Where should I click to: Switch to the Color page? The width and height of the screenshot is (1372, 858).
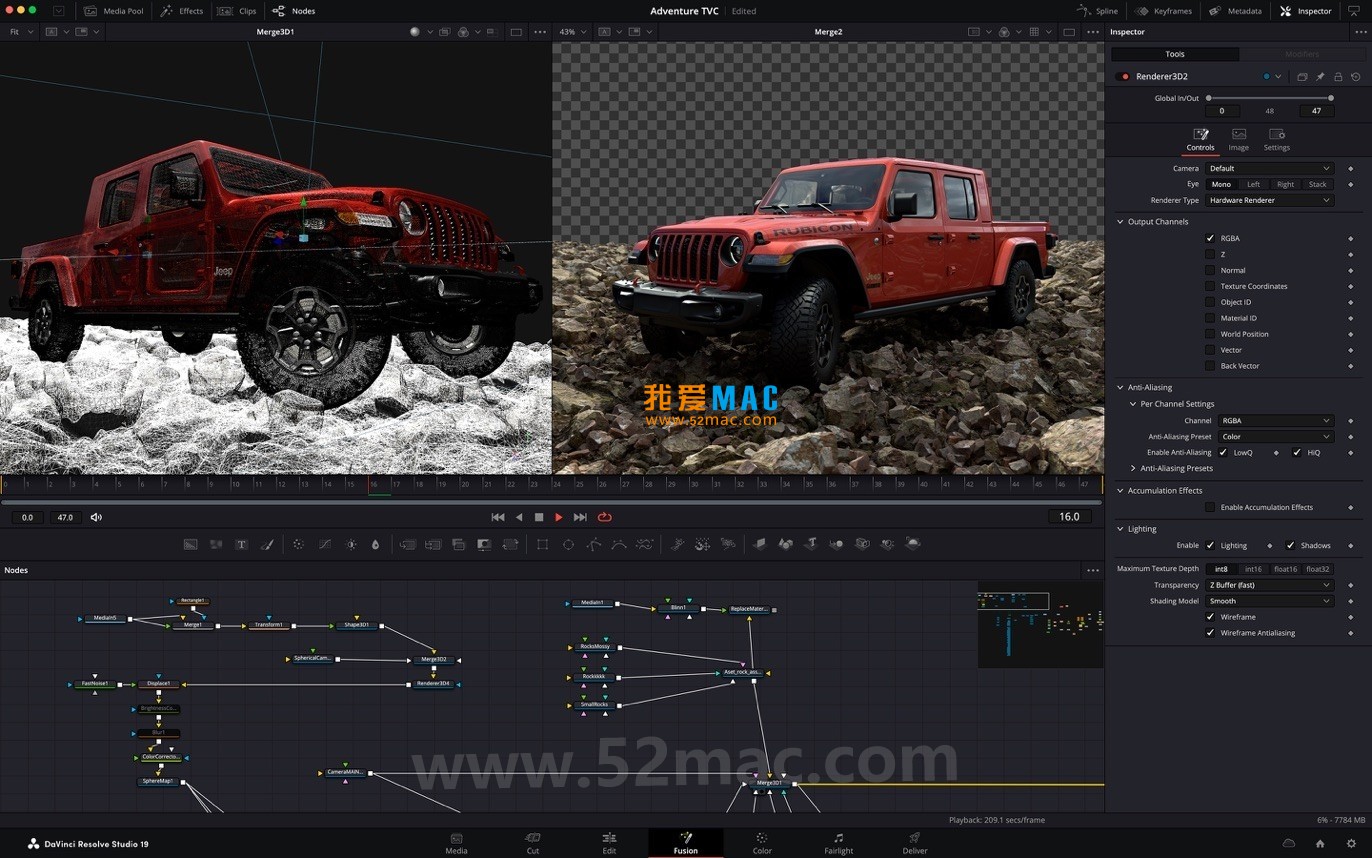pyautogui.click(x=761, y=843)
